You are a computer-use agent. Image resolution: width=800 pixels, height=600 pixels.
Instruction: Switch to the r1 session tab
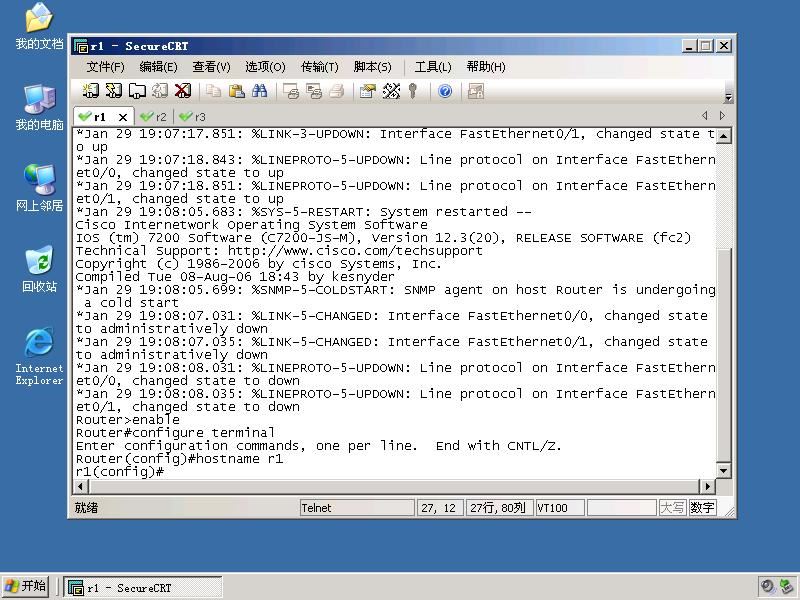(99, 117)
